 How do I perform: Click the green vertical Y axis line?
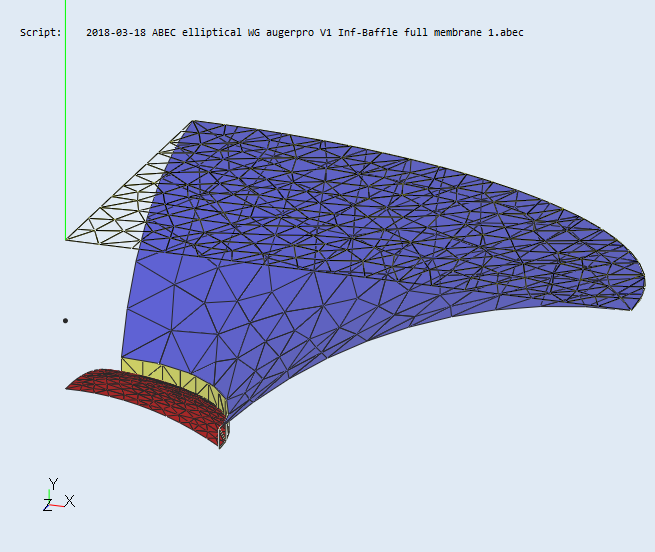pyautogui.click(x=66, y=120)
